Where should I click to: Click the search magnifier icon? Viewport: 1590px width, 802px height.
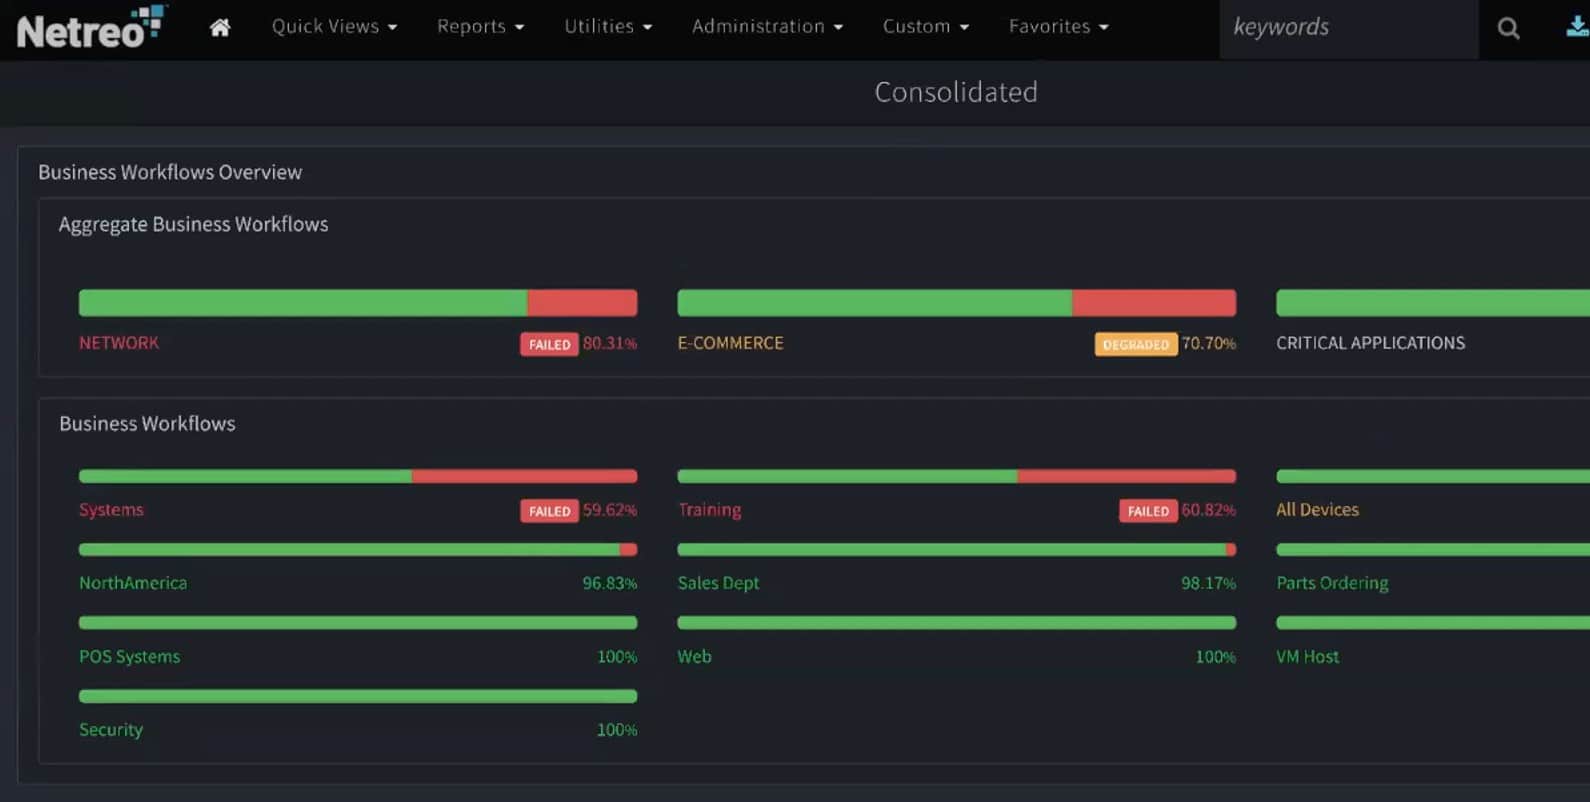(1508, 29)
